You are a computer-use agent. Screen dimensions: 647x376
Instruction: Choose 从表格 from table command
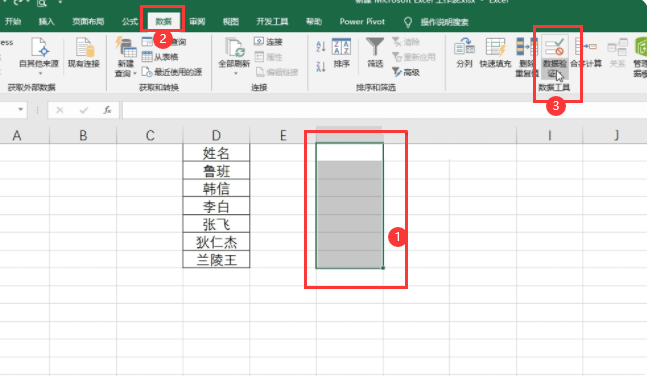pos(161,57)
